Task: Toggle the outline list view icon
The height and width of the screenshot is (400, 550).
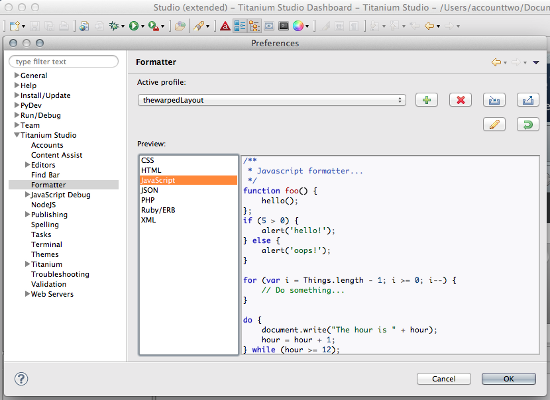Action: tap(240, 26)
